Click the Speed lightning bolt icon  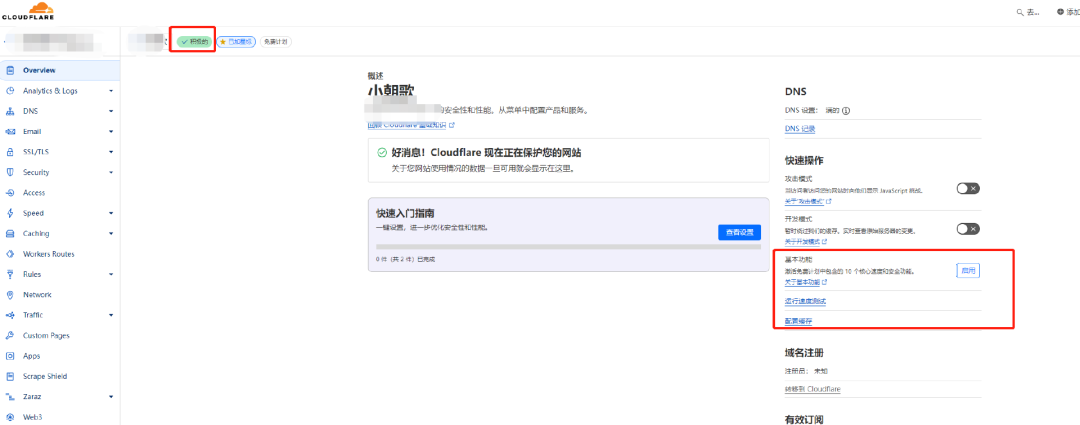click(10, 213)
